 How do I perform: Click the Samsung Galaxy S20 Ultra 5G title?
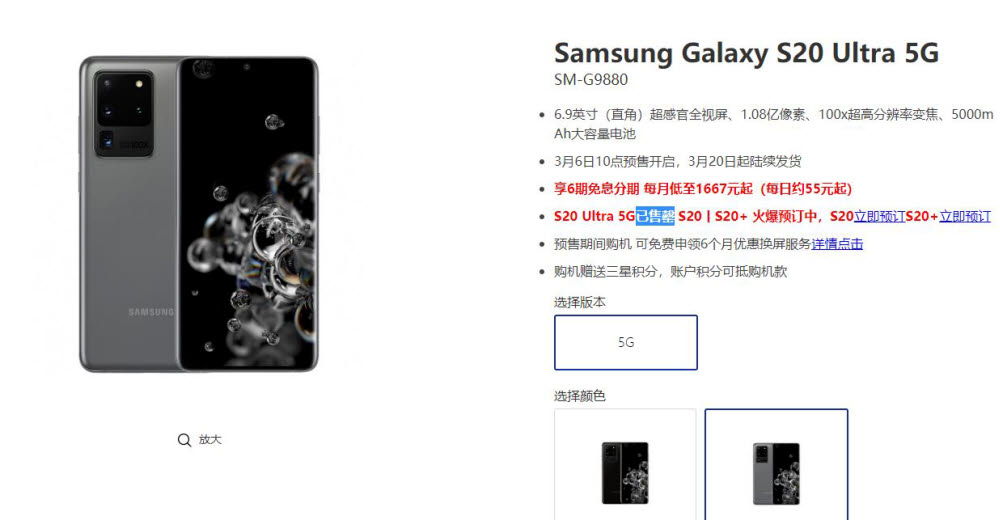(x=746, y=53)
